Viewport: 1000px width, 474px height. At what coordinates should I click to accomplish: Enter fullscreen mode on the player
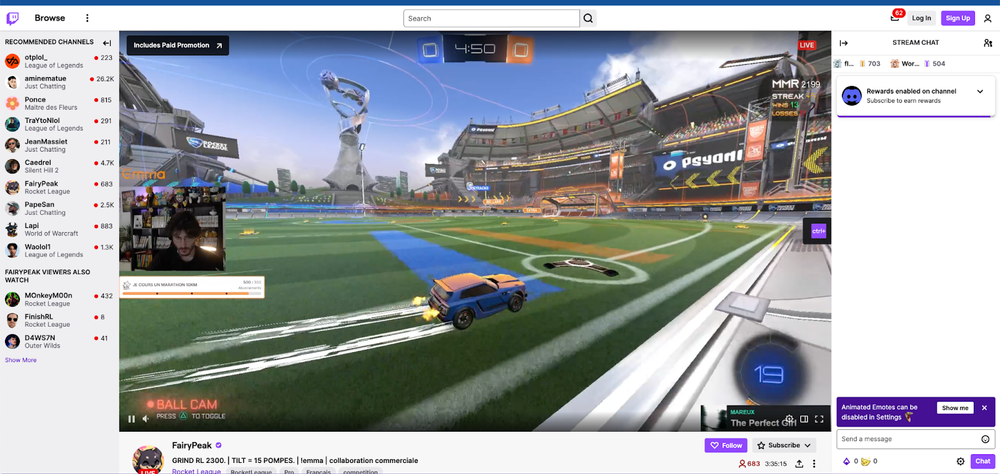(x=820, y=419)
